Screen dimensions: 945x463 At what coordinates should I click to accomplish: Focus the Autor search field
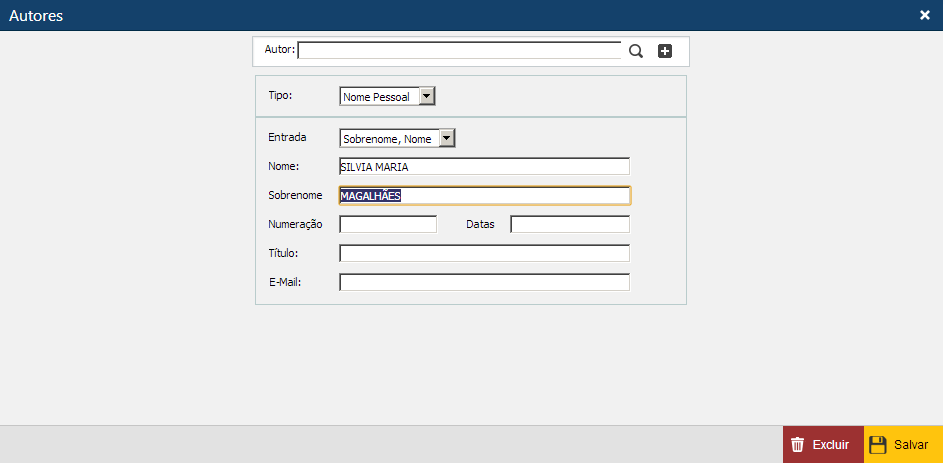[459, 51]
